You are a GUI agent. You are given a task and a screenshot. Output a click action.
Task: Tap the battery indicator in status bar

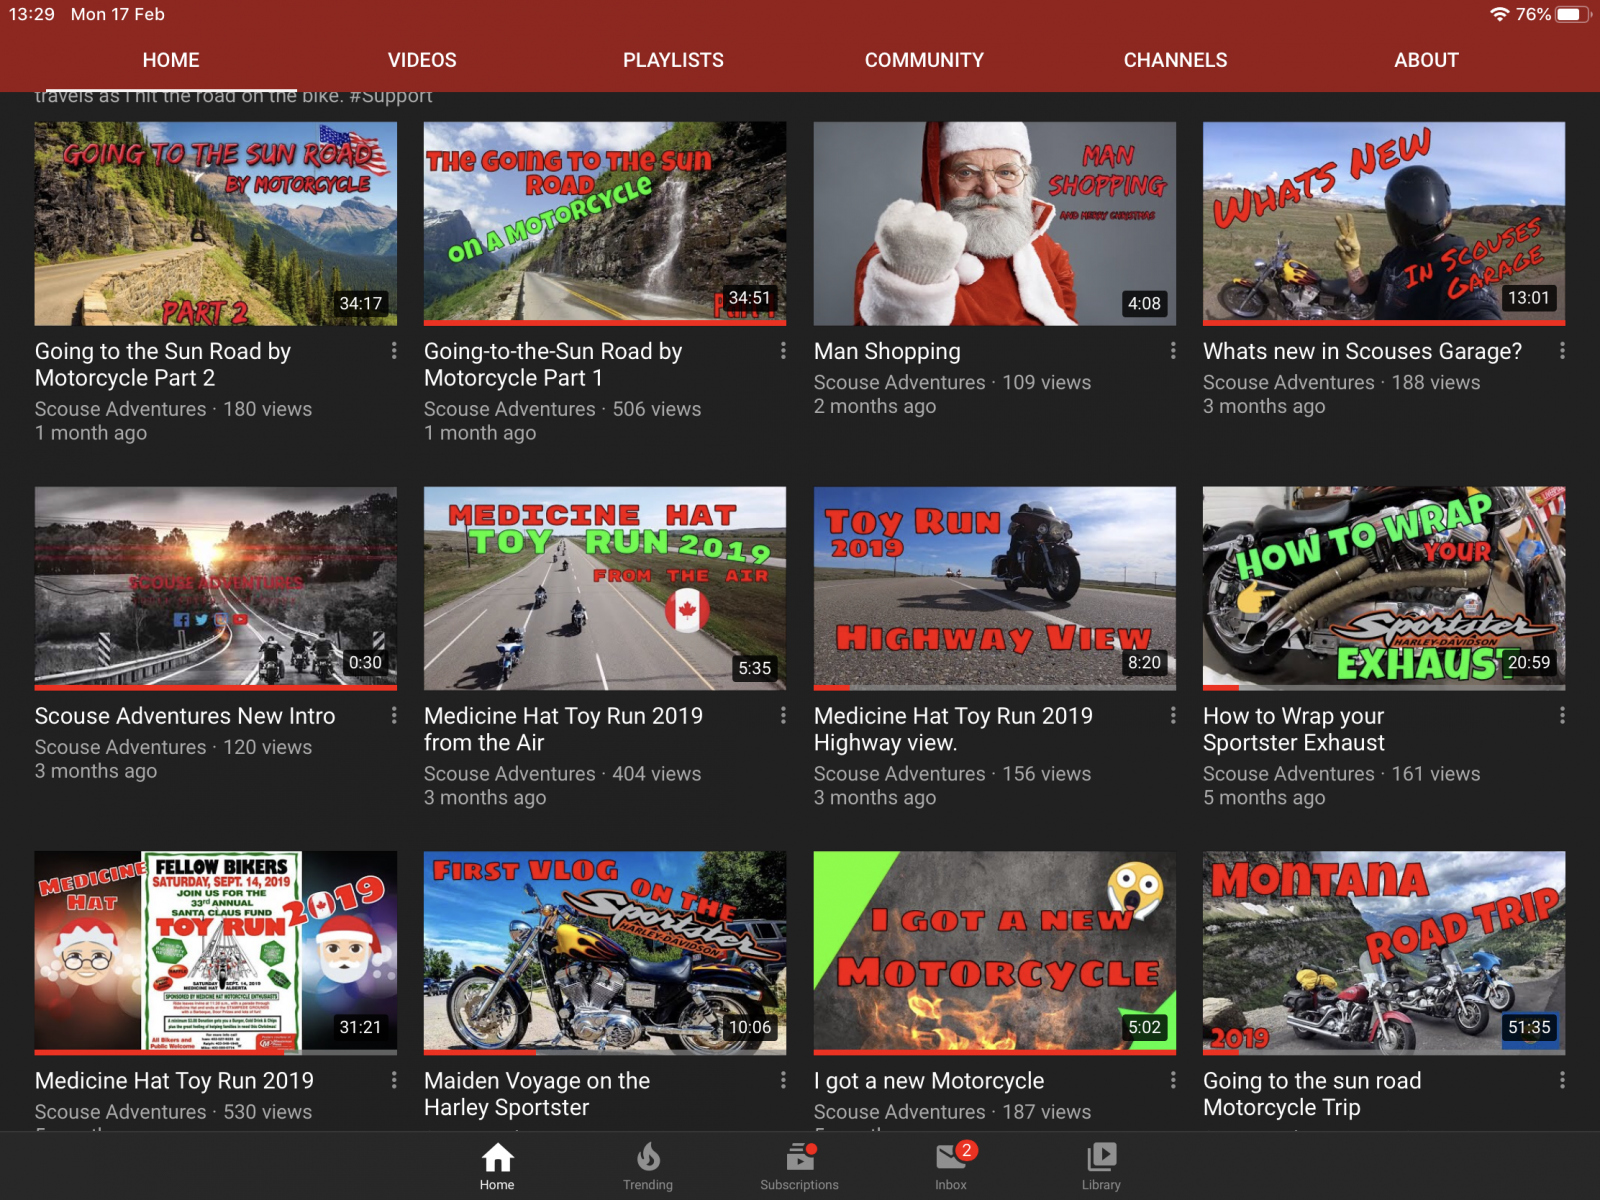click(x=1573, y=14)
